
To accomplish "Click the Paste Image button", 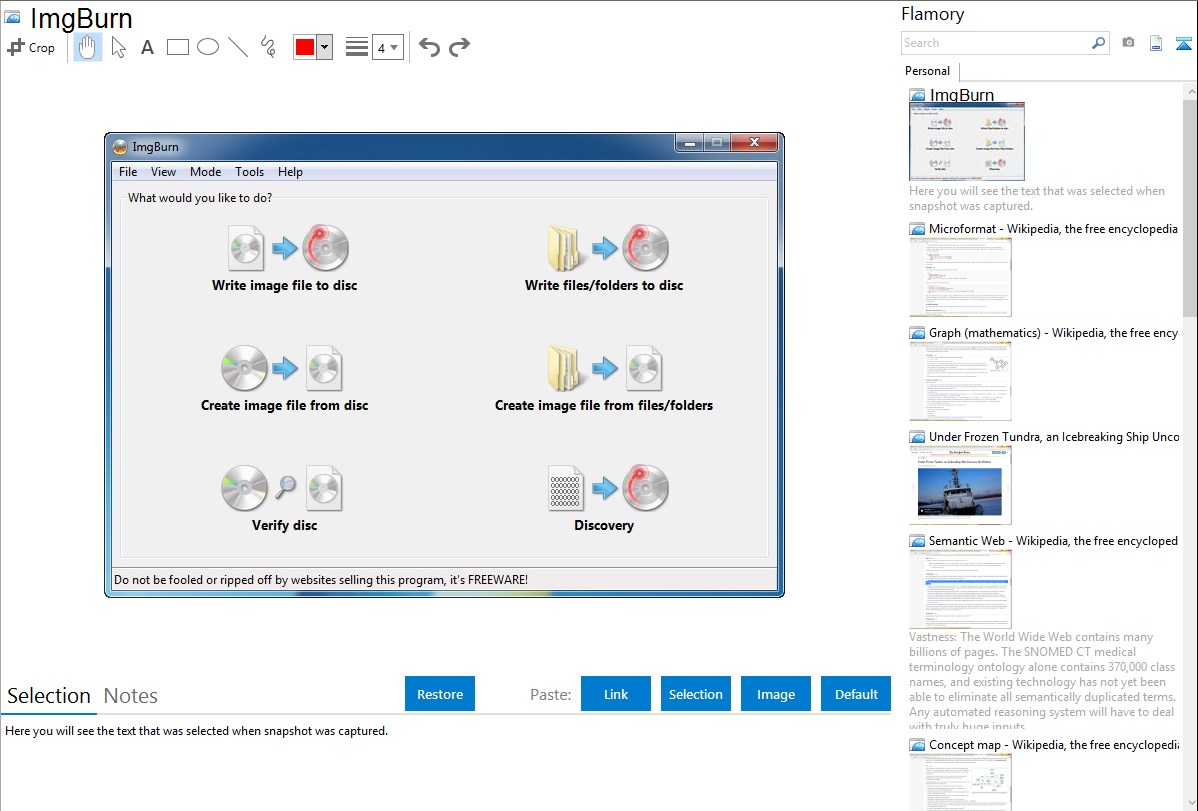I will coord(775,694).
